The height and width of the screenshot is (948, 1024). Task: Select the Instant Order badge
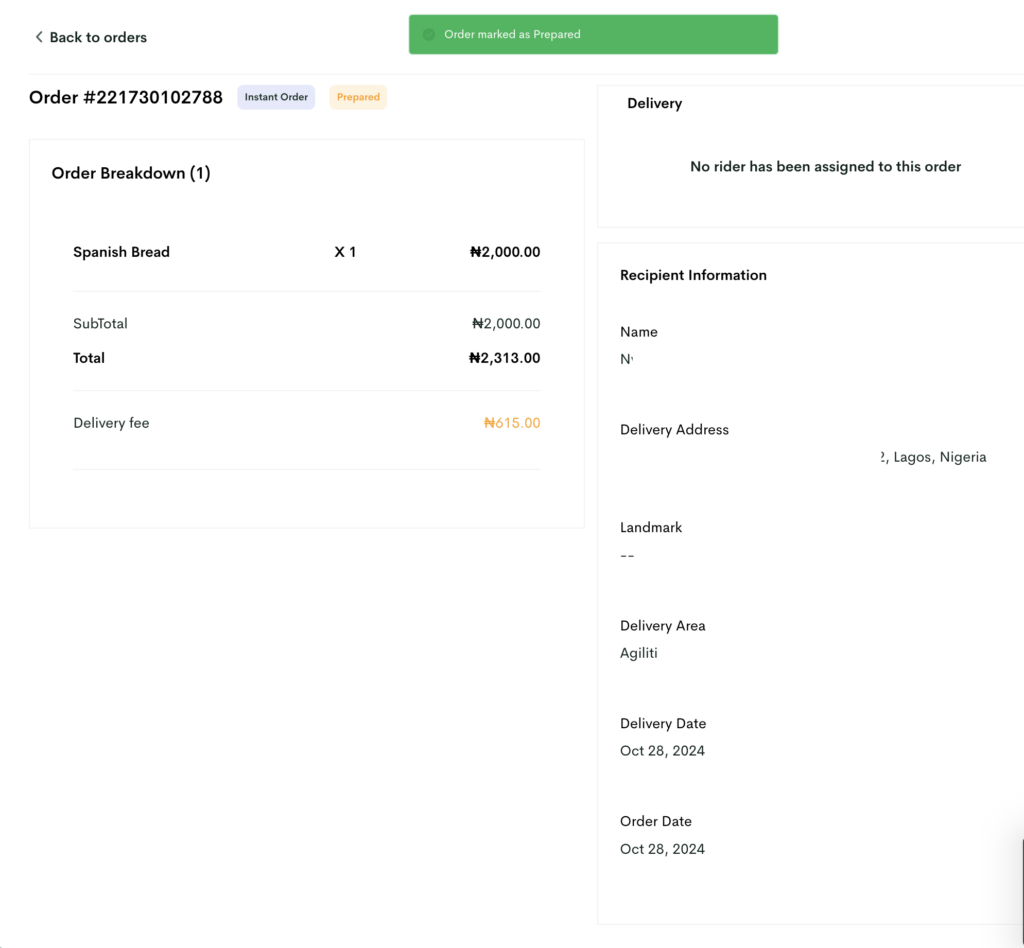coord(276,97)
